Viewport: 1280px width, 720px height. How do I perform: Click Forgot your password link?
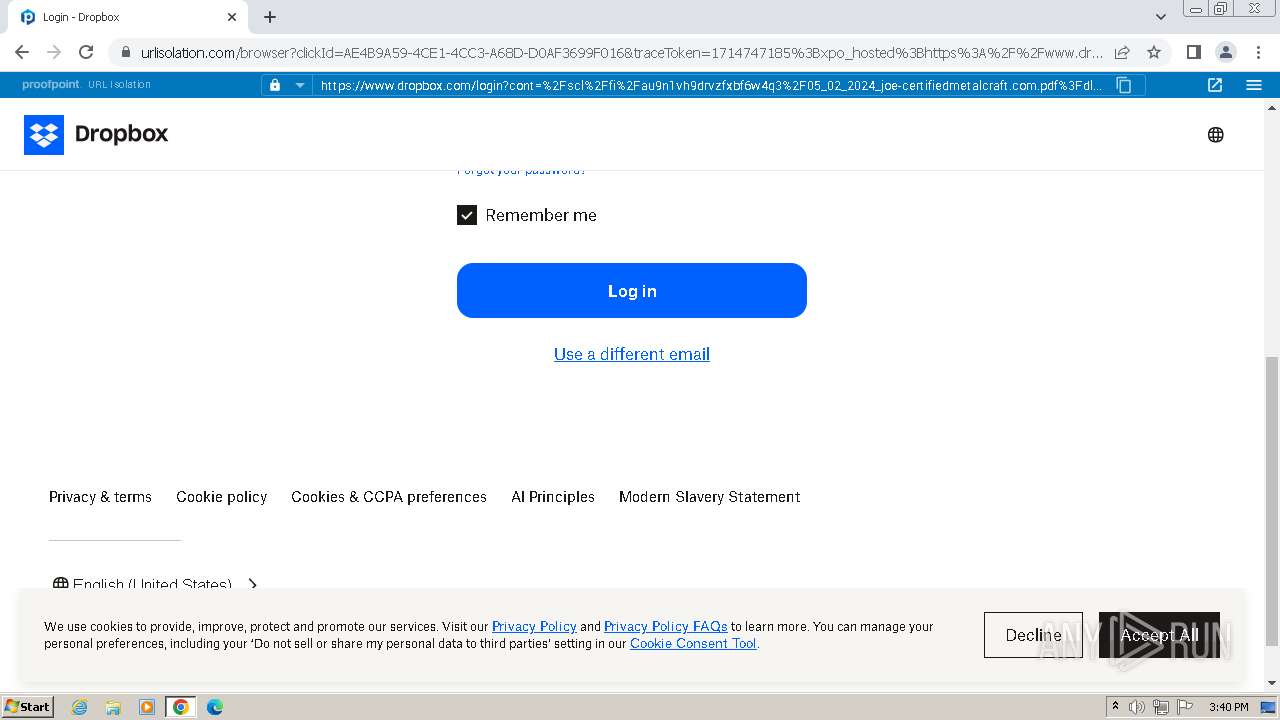coord(521,171)
